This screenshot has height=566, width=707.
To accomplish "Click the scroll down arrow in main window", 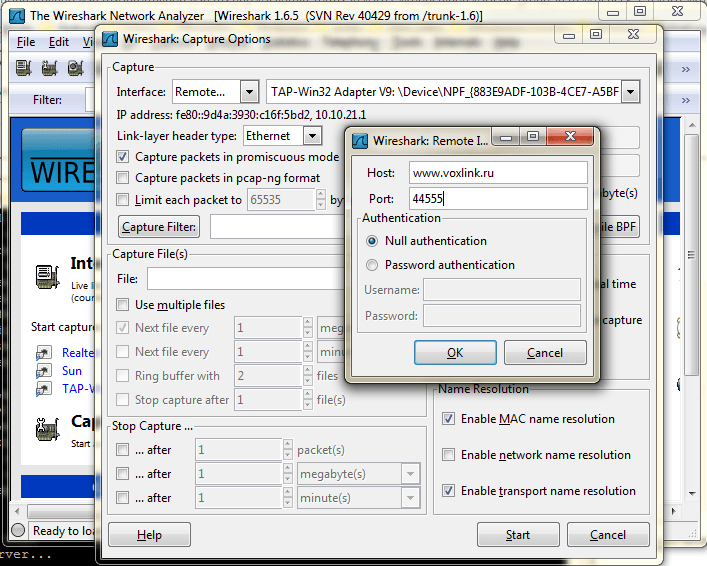I will click(x=692, y=494).
